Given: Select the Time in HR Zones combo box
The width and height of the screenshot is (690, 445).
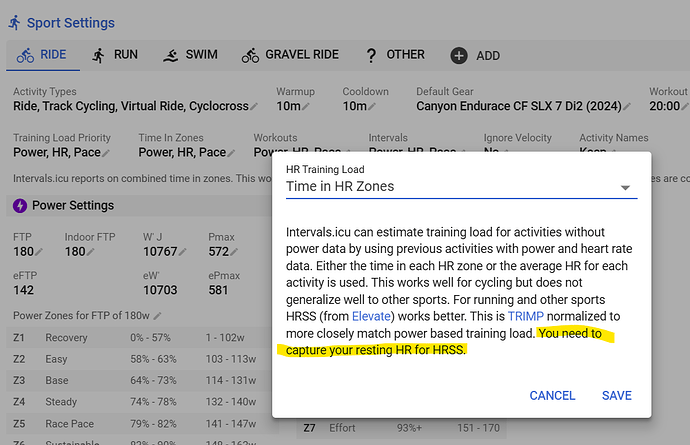Looking at the screenshot, I should (462, 187).
